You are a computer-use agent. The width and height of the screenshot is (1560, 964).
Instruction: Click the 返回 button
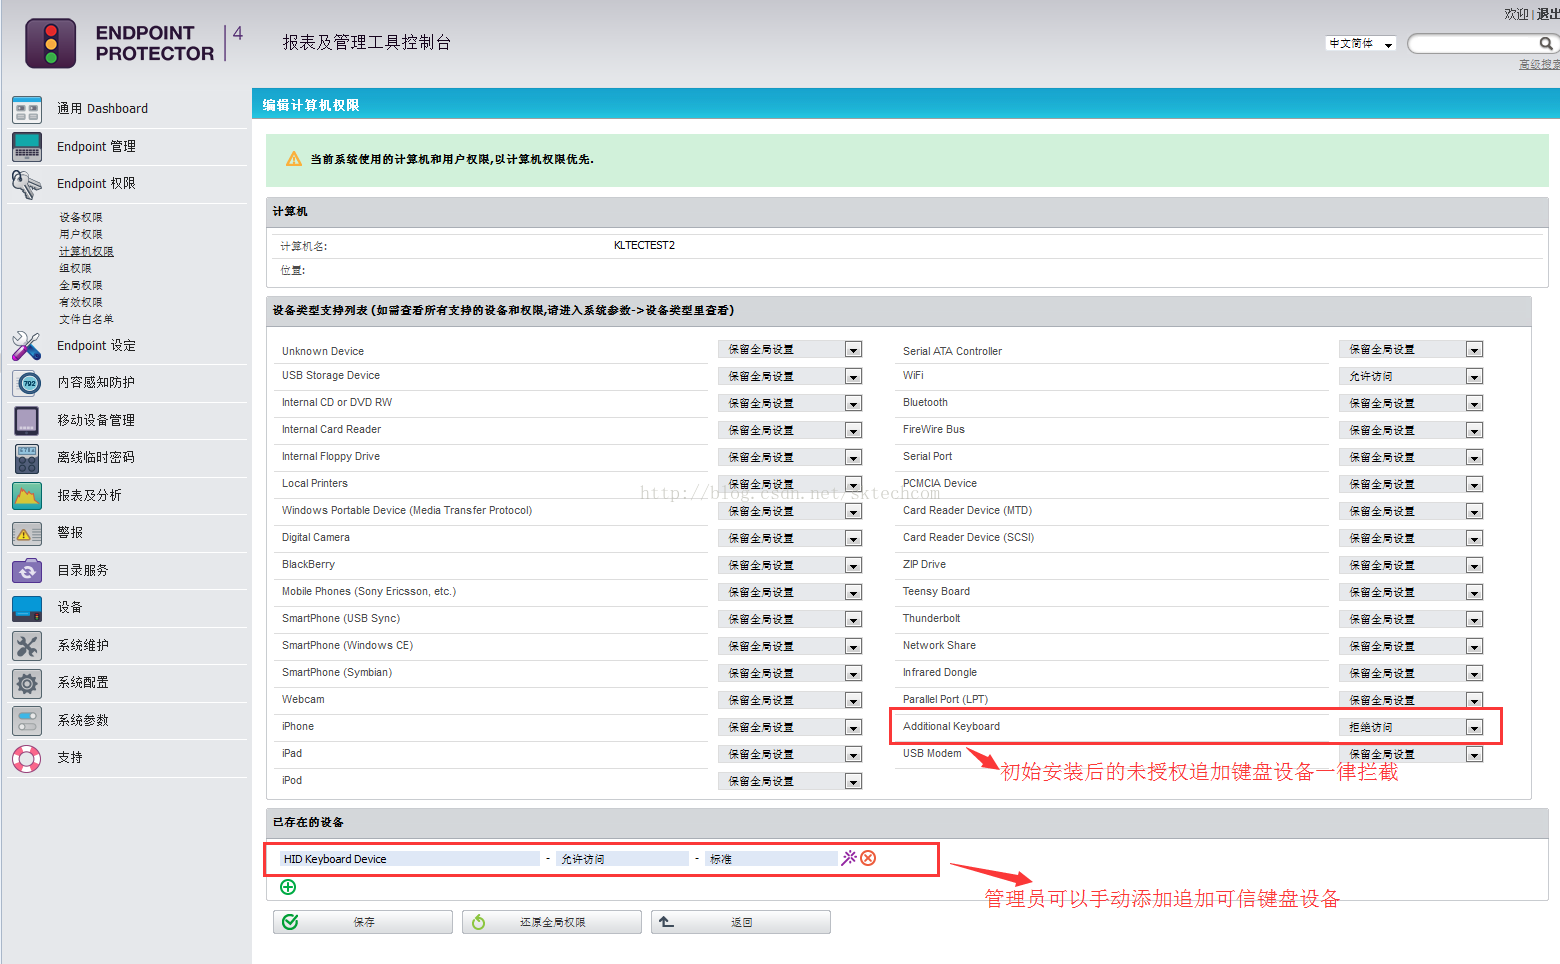(x=741, y=922)
